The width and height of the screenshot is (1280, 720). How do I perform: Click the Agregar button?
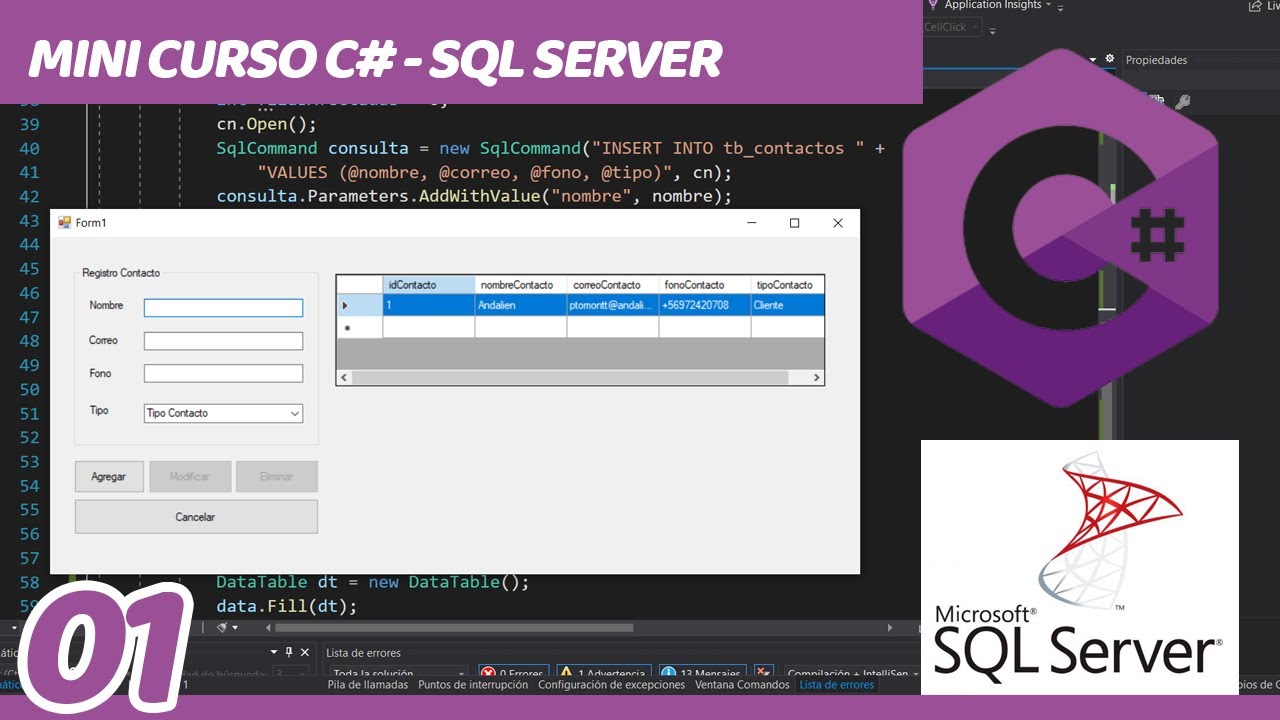pyautogui.click(x=109, y=477)
